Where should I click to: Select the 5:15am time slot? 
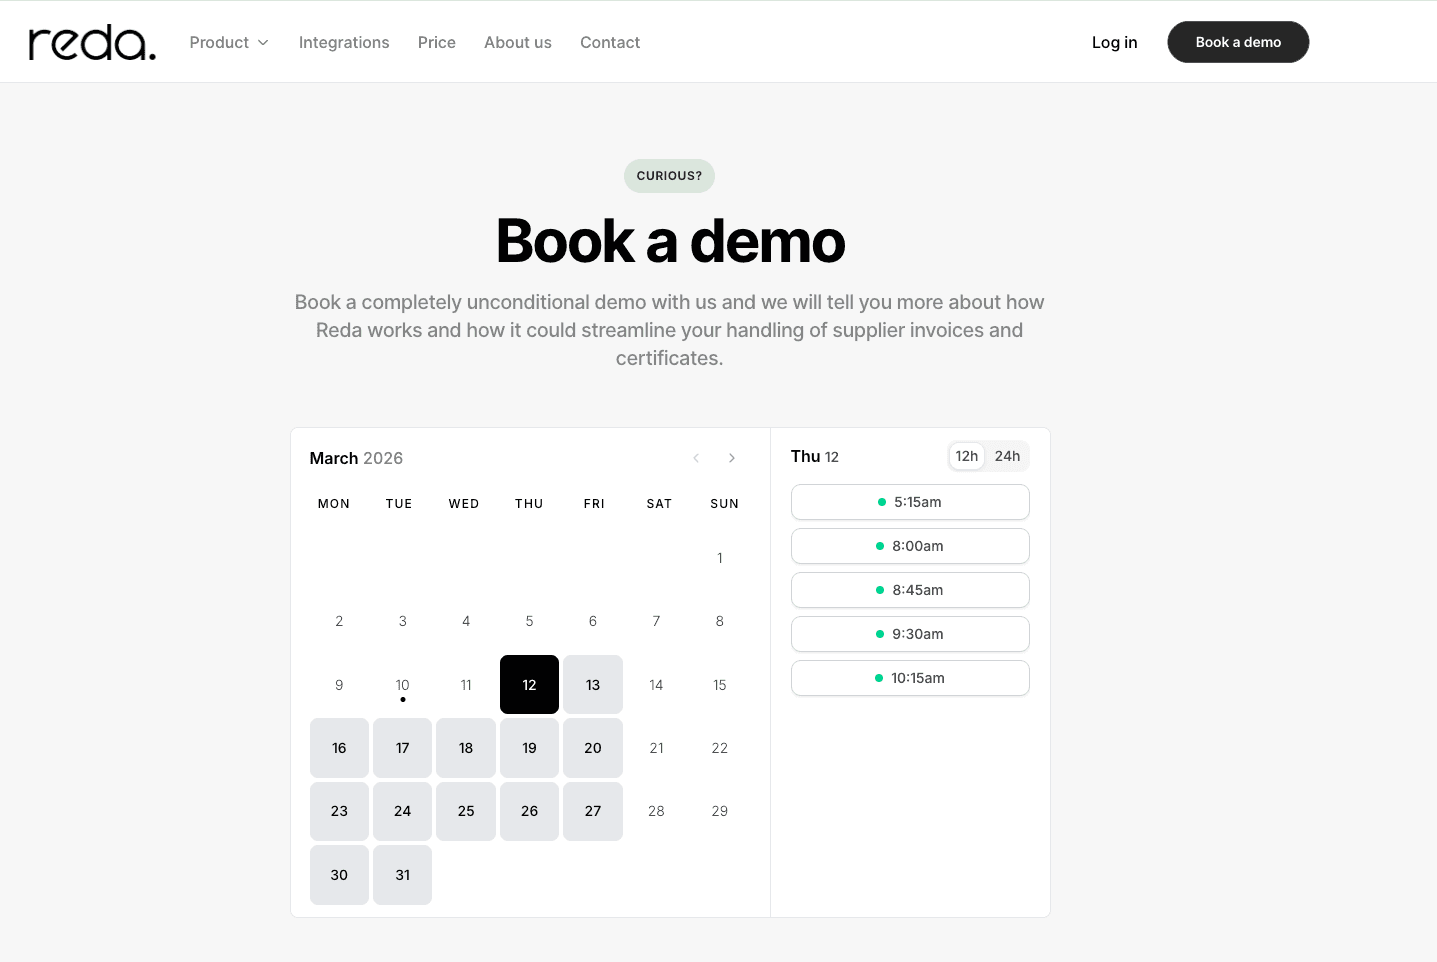pos(910,502)
